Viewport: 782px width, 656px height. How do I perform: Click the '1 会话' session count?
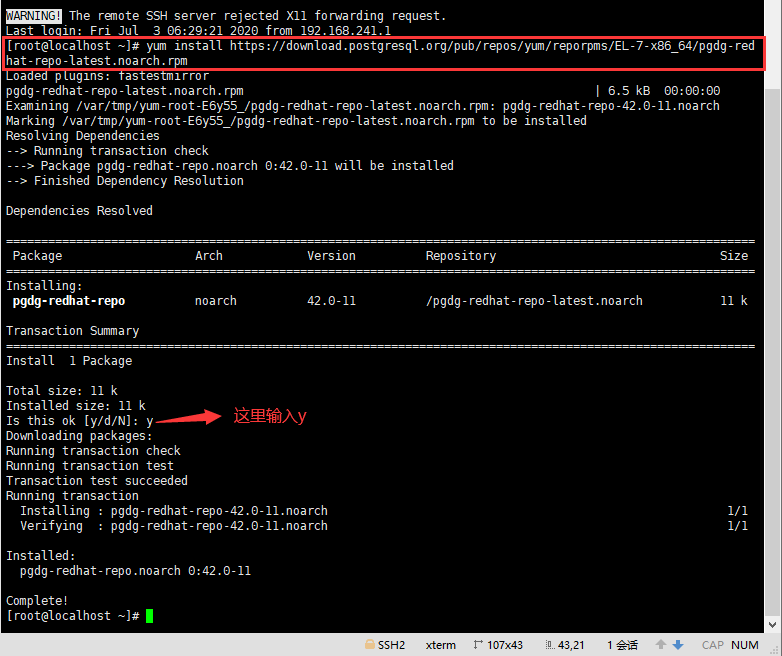coord(622,645)
